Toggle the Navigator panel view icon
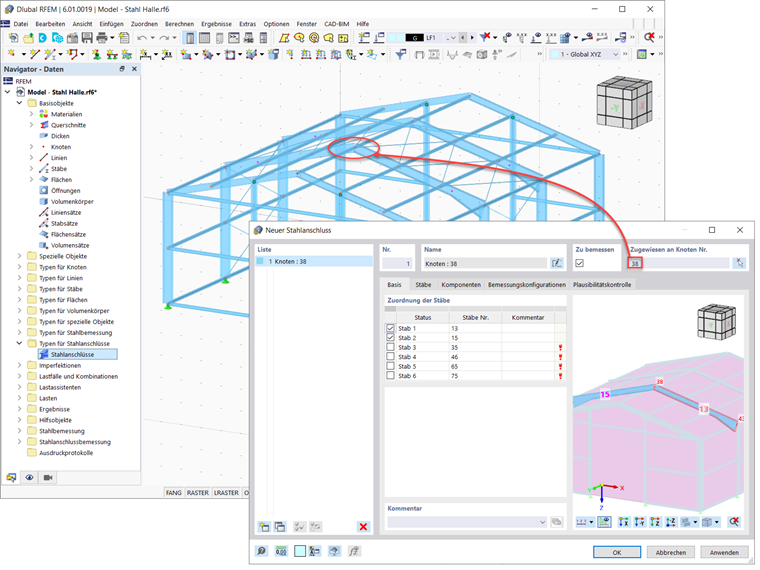Image resolution: width=760 pixels, height=570 pixels. point(190,38)
